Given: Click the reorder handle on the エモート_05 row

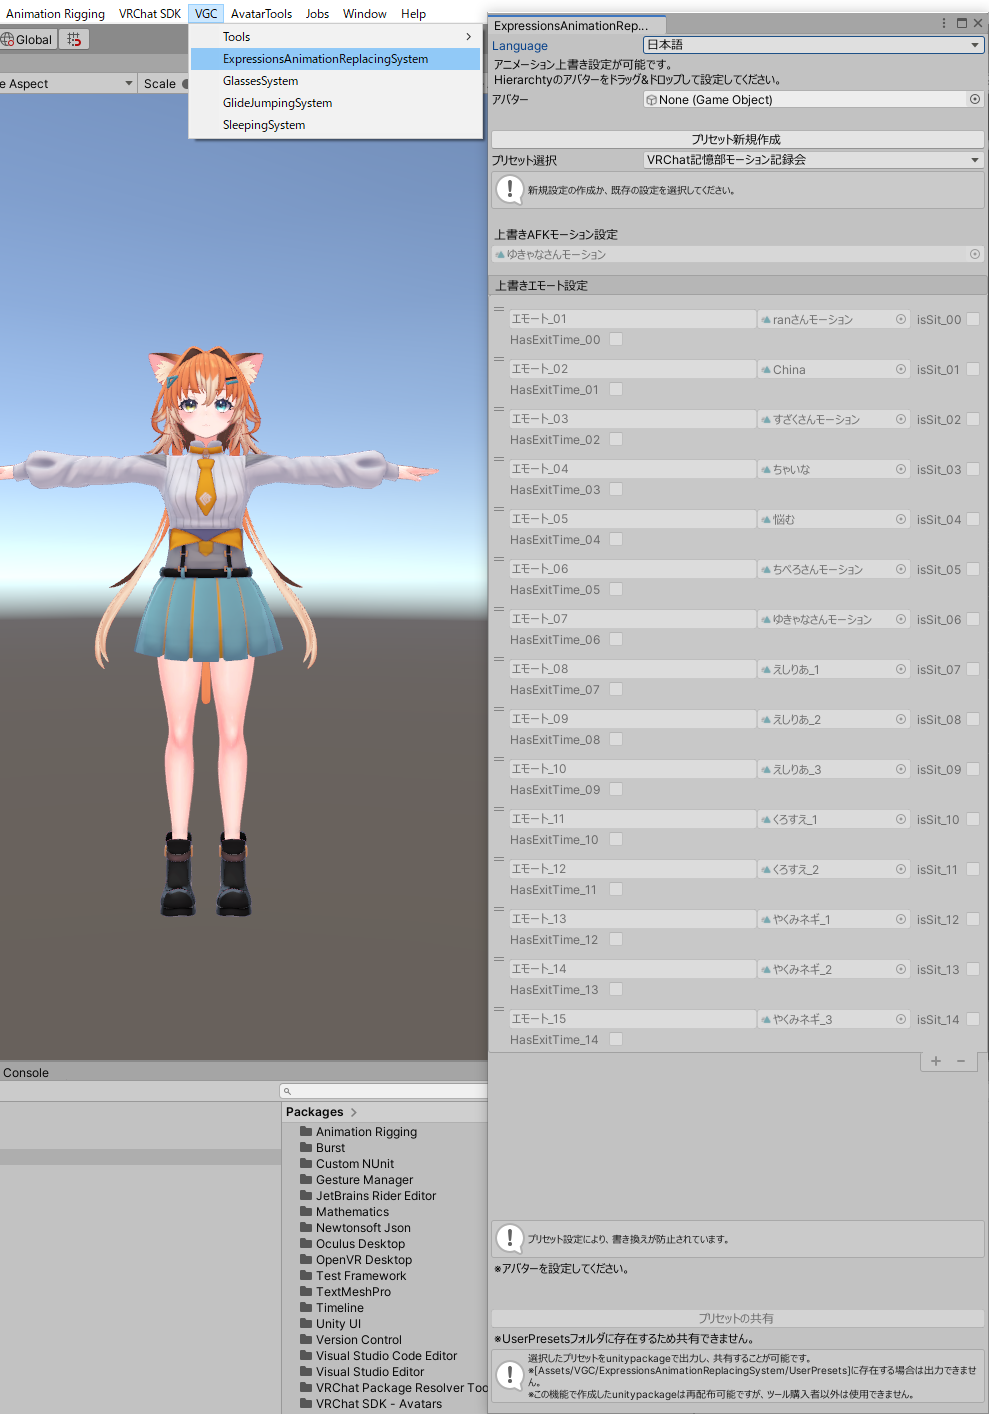Looking at the screenshot, I should tap(498, 508).
